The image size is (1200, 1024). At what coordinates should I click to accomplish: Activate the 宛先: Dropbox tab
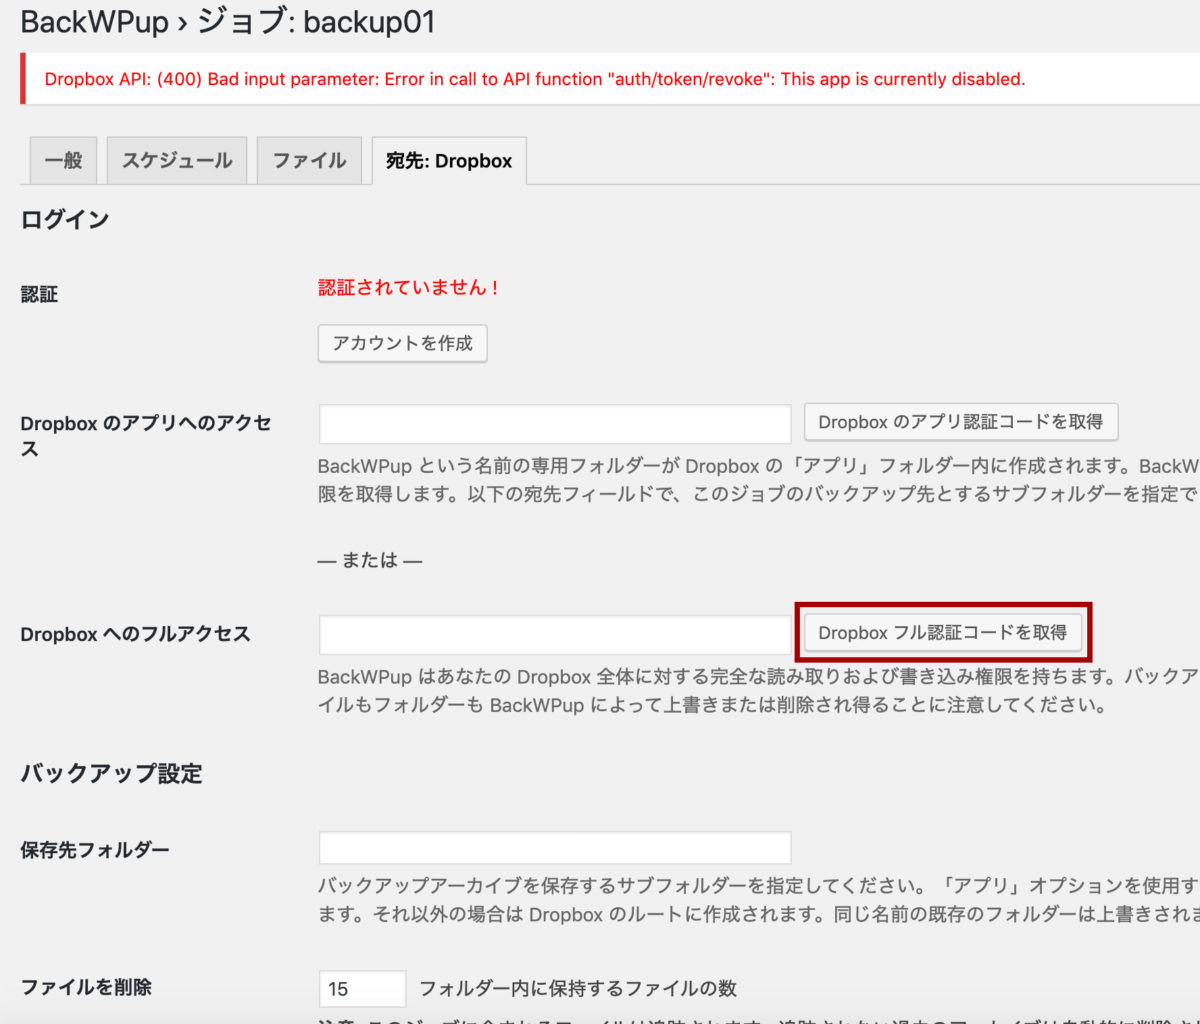pos(447,160)
